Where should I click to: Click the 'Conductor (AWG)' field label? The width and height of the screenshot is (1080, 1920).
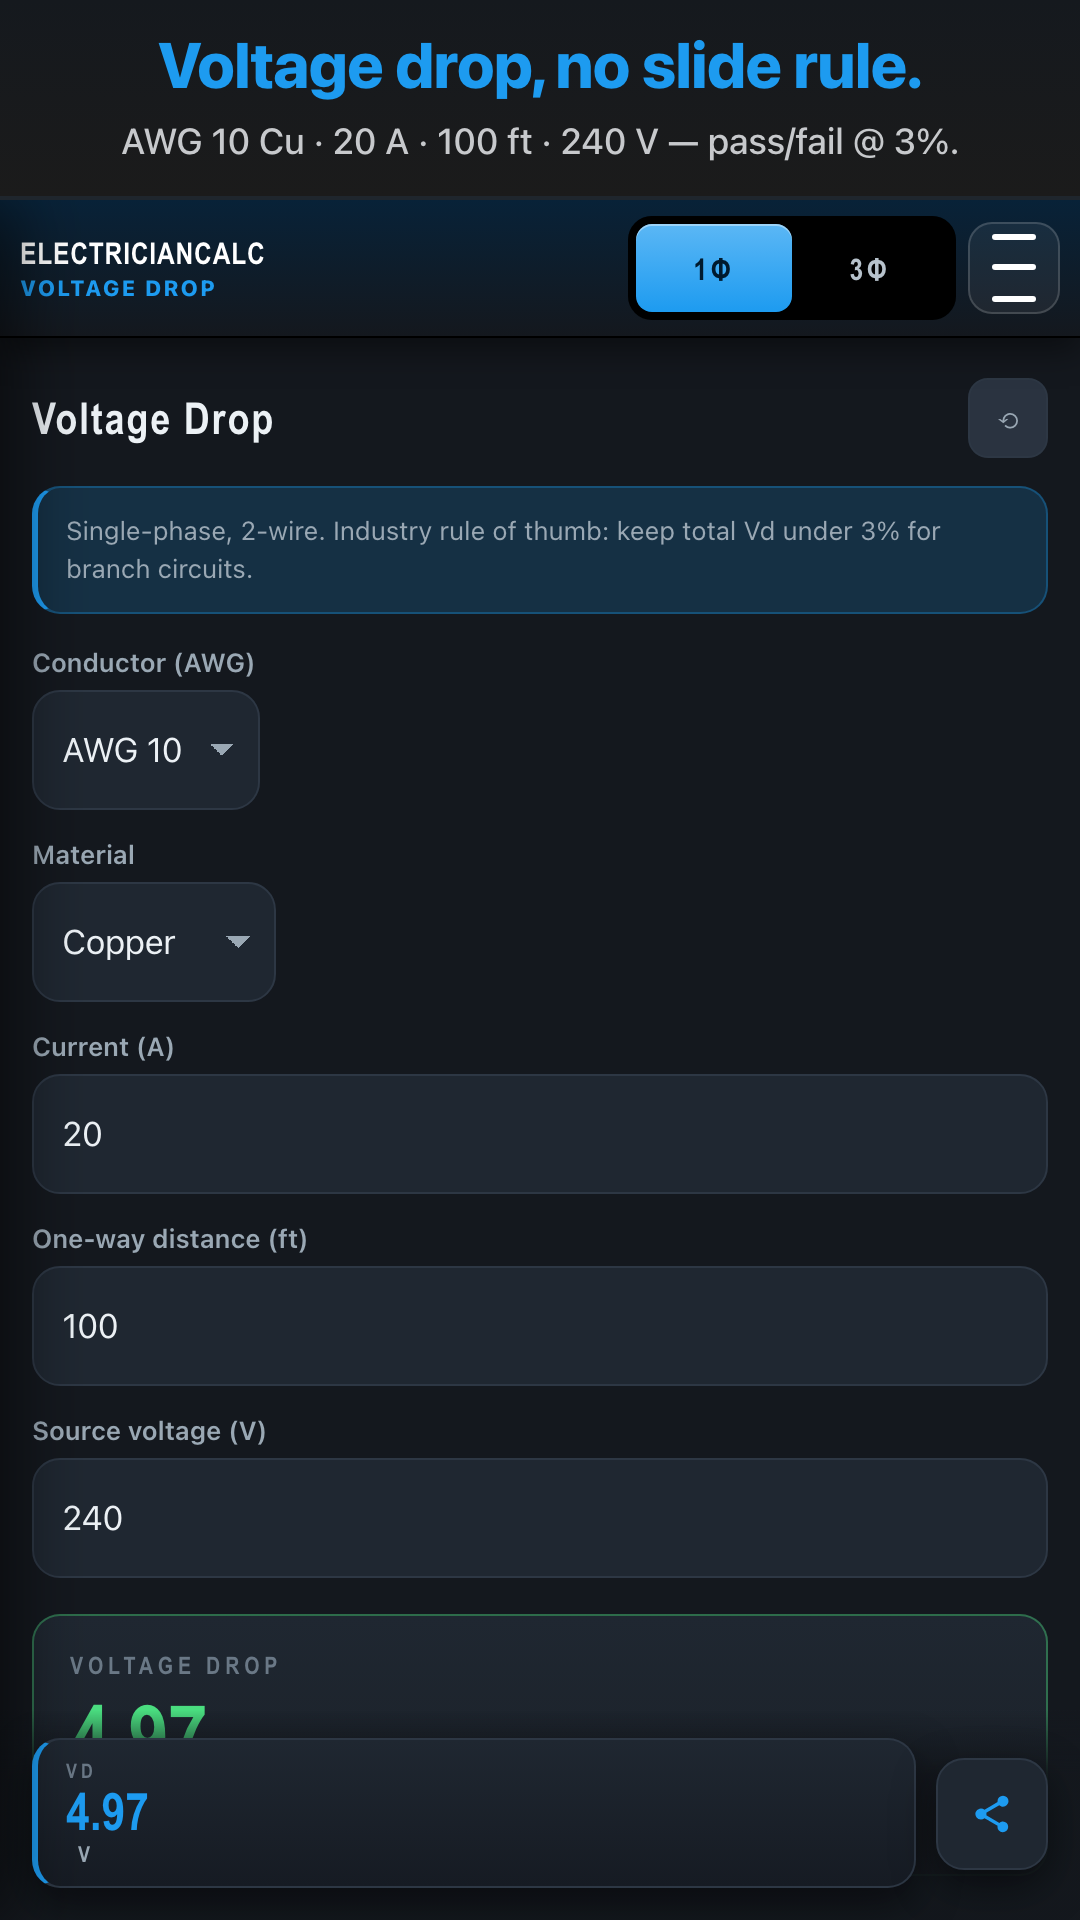click(x=143, y=663)
